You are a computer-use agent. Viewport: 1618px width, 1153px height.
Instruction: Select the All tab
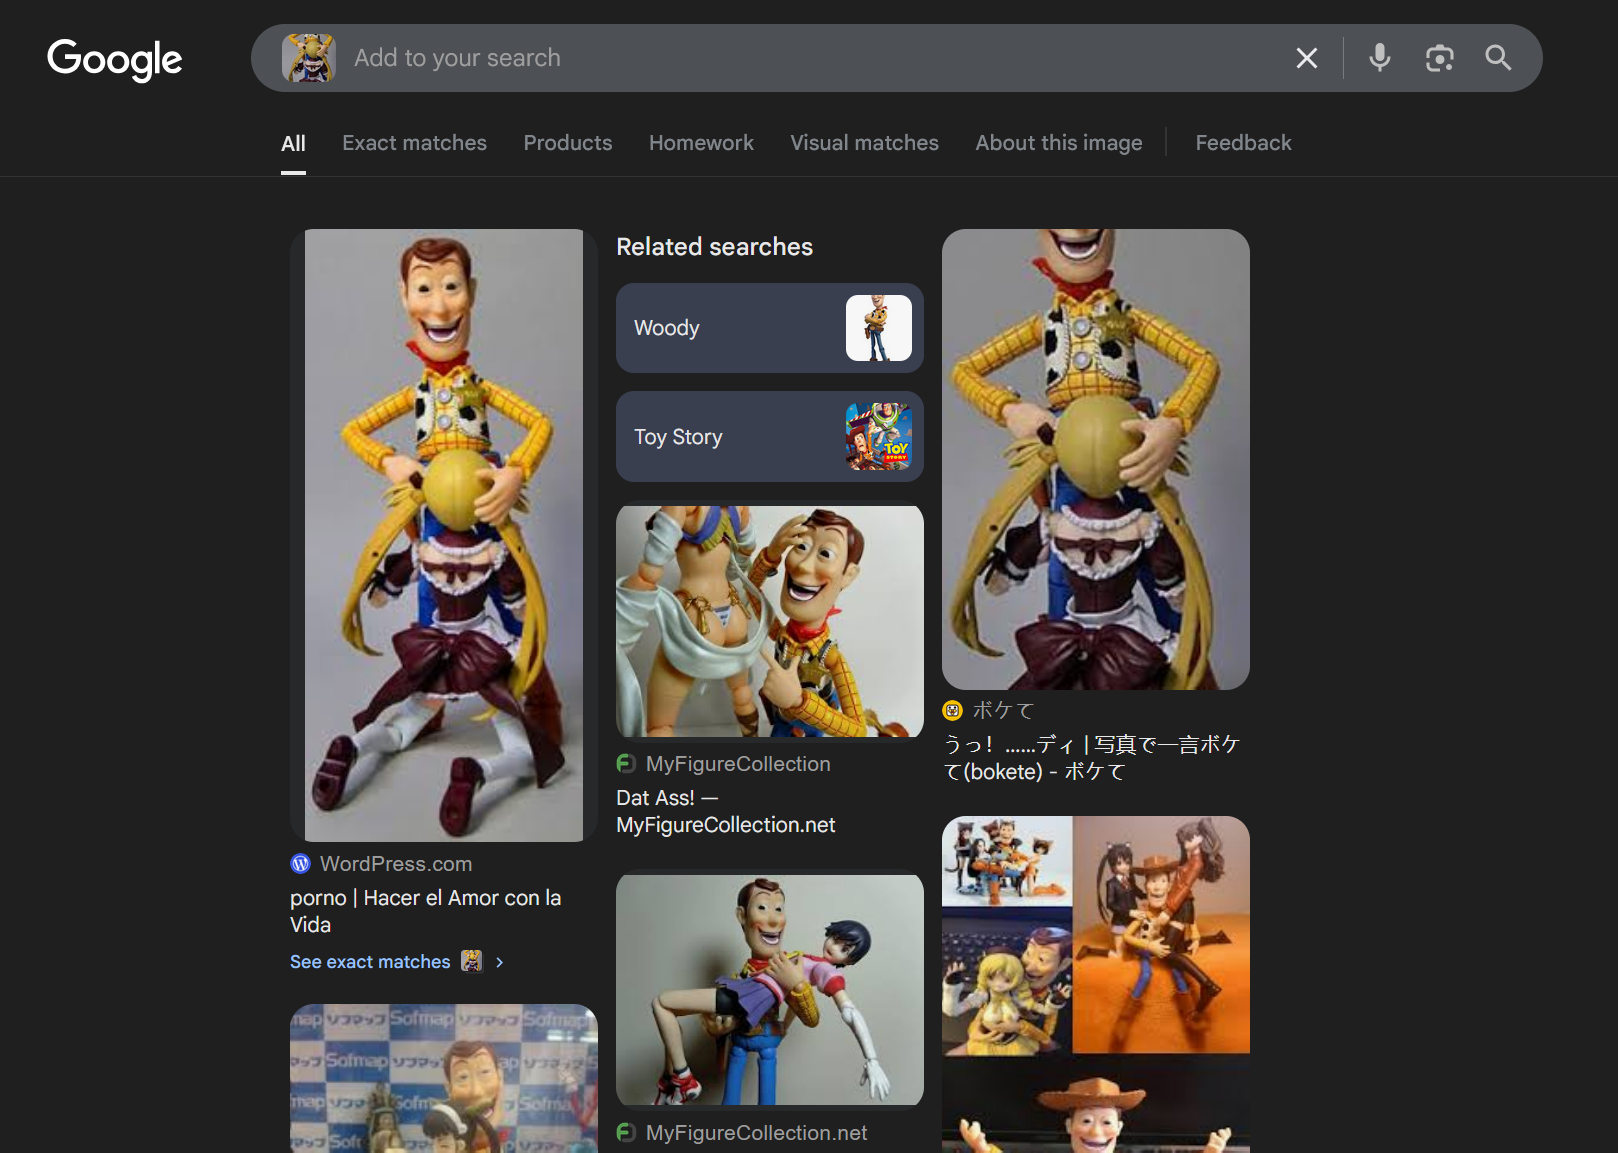point(293,143)
